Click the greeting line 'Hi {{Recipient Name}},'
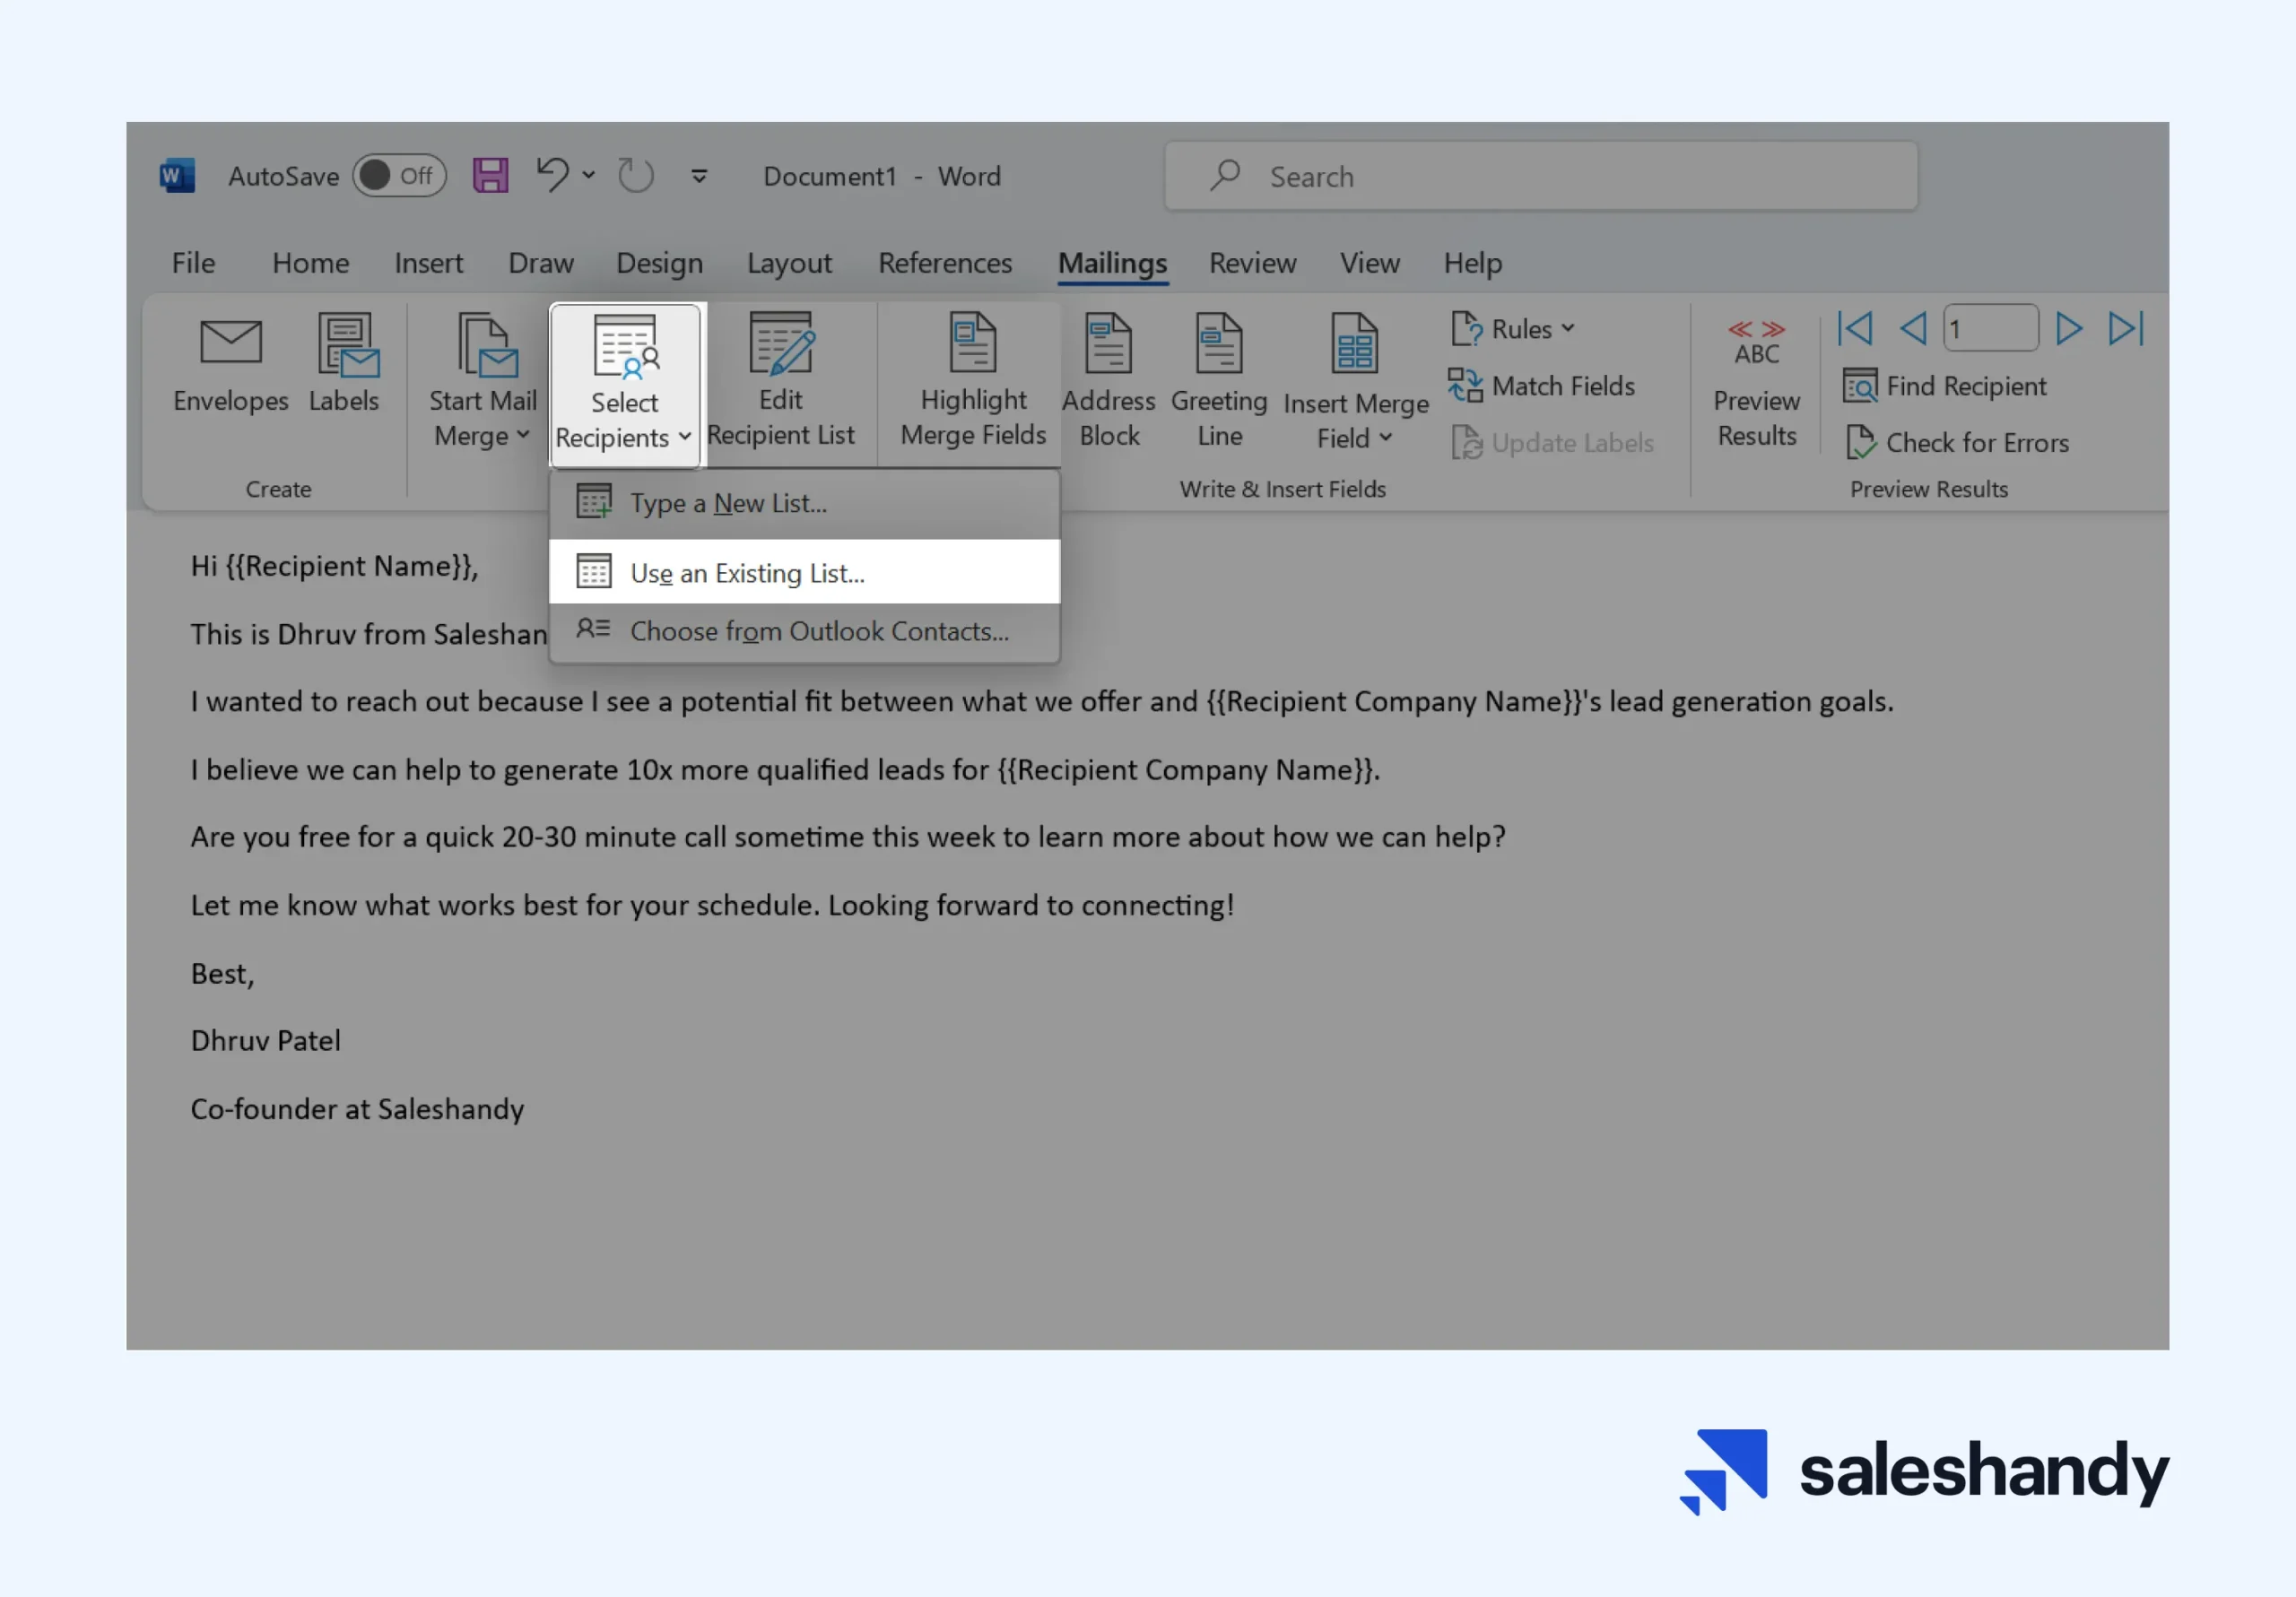This screenshot has height=1597, width=2296. point(334,566)
